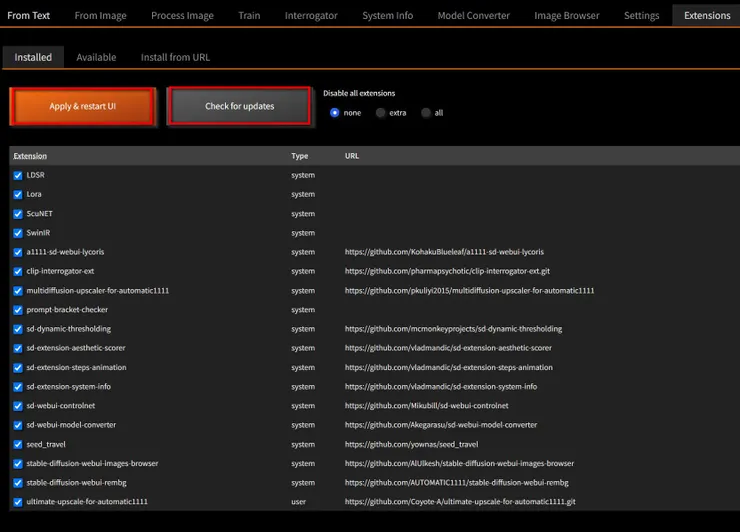Disable the stable-diffusion-webui-rembg checkbox
740x532 pixels.
point(18,483)
